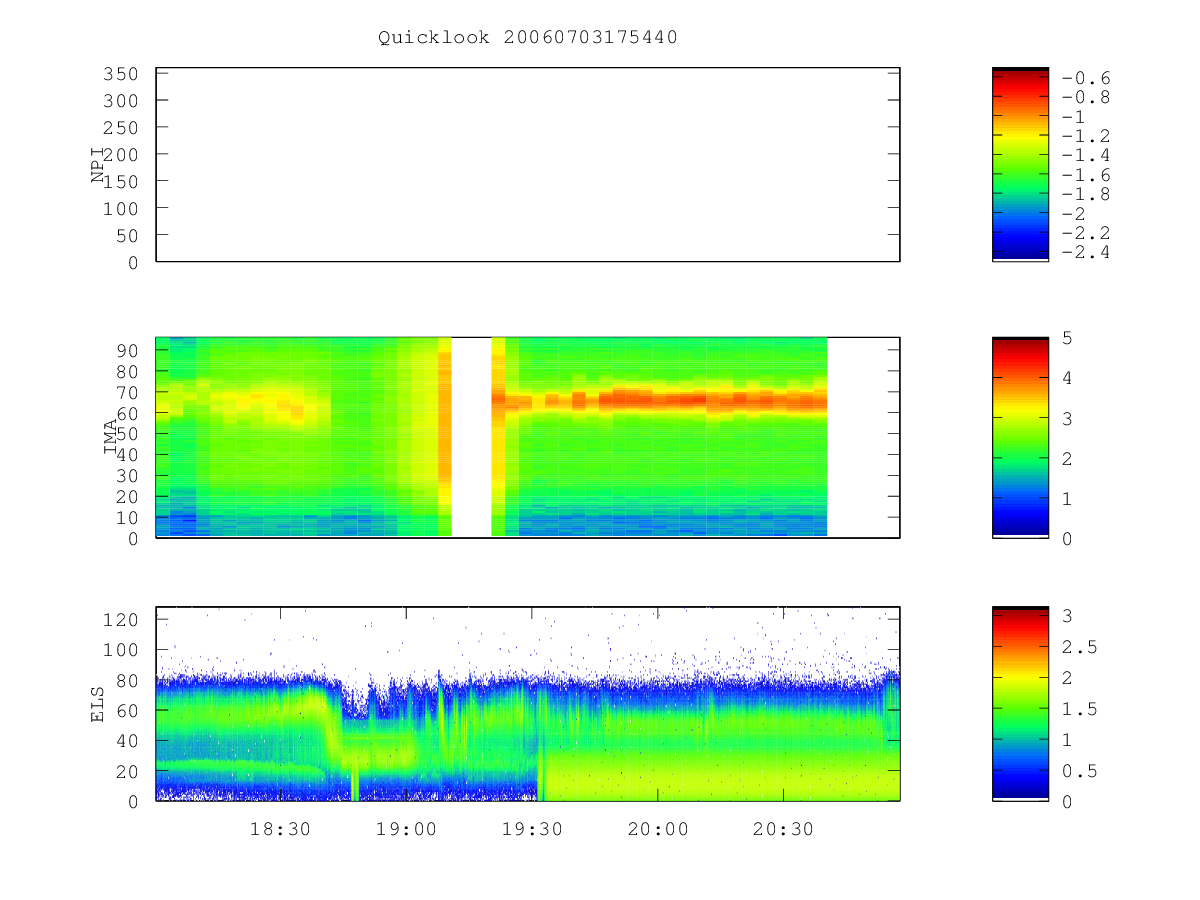This screenshot has height=900, width=1200.
Task: Click the IMA spectrogram panel
Action: point(528,438)
